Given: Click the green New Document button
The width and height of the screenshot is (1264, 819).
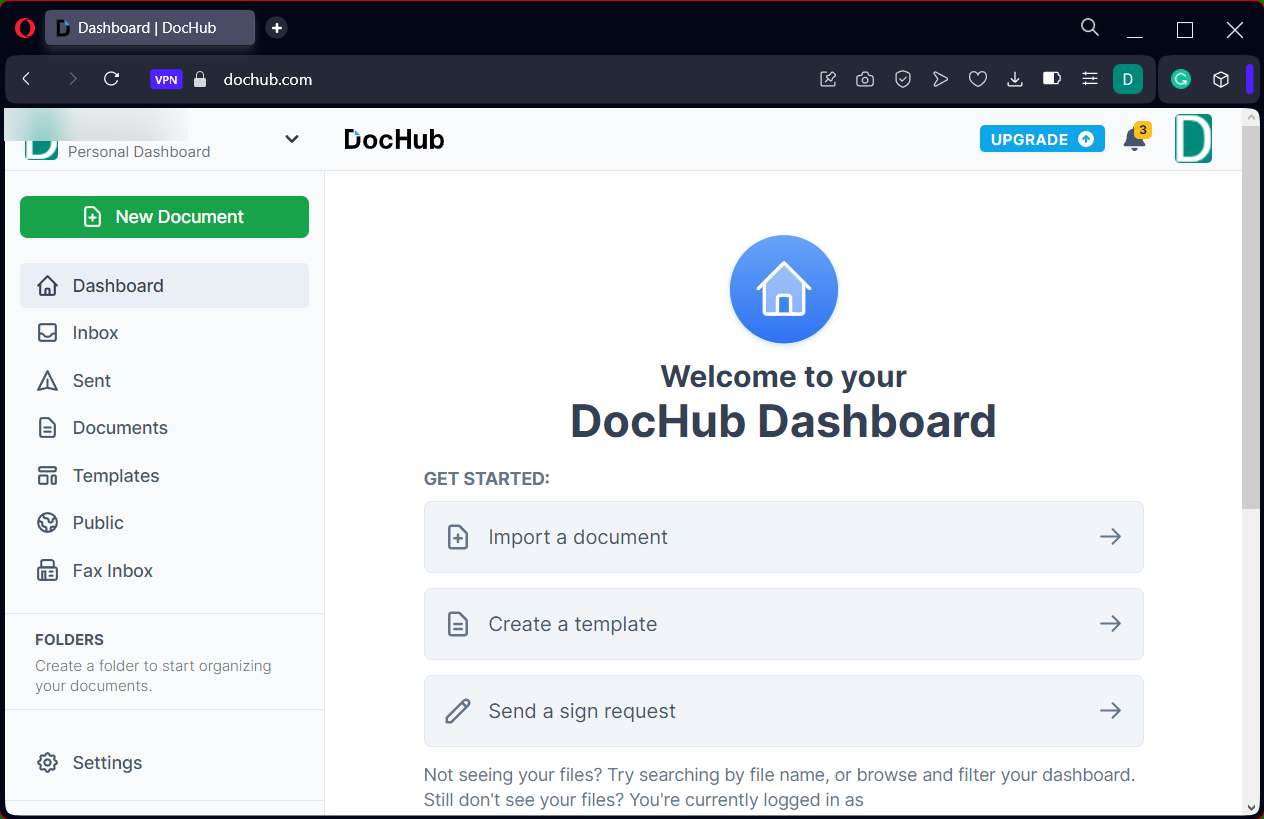Looking at the screenshot, I should pyautogui.click(x=164, y=217).
